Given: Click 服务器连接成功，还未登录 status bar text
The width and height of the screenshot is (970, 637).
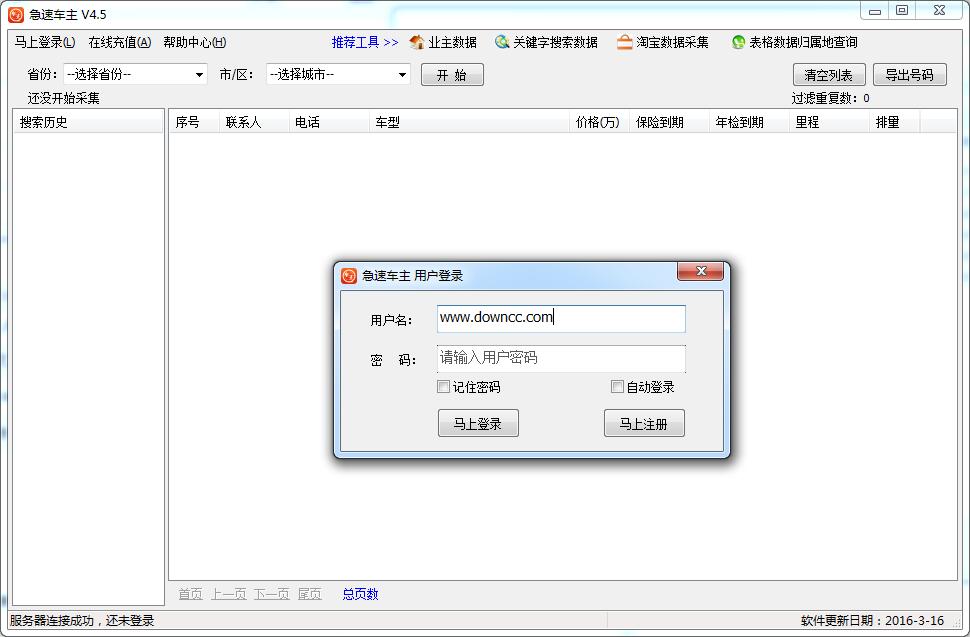Looking at the screenshot, I should (x=82, y=620).
